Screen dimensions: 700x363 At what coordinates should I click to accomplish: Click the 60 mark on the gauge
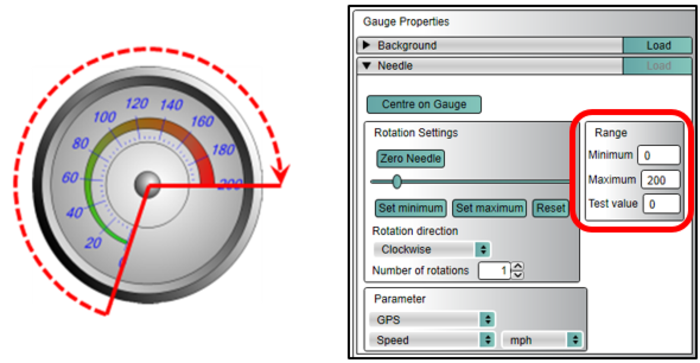(x=70, y=177)
